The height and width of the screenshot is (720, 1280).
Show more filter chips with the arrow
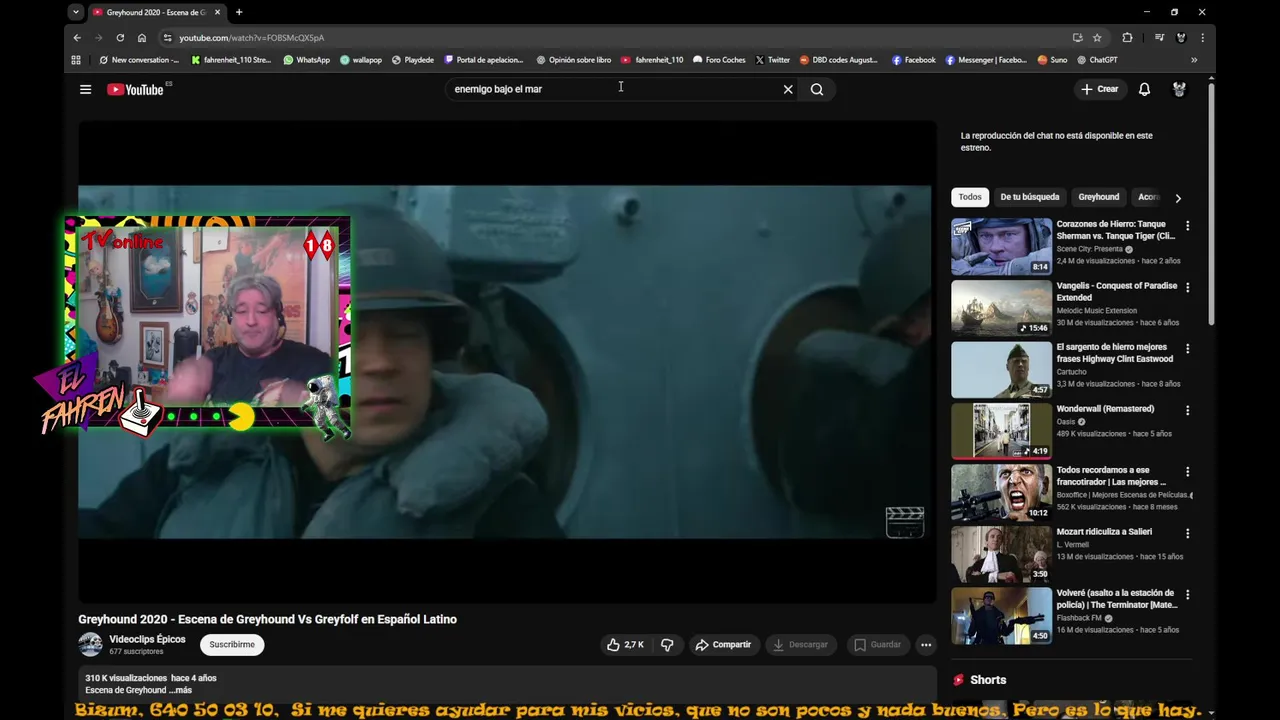[x=1177, y=198]
